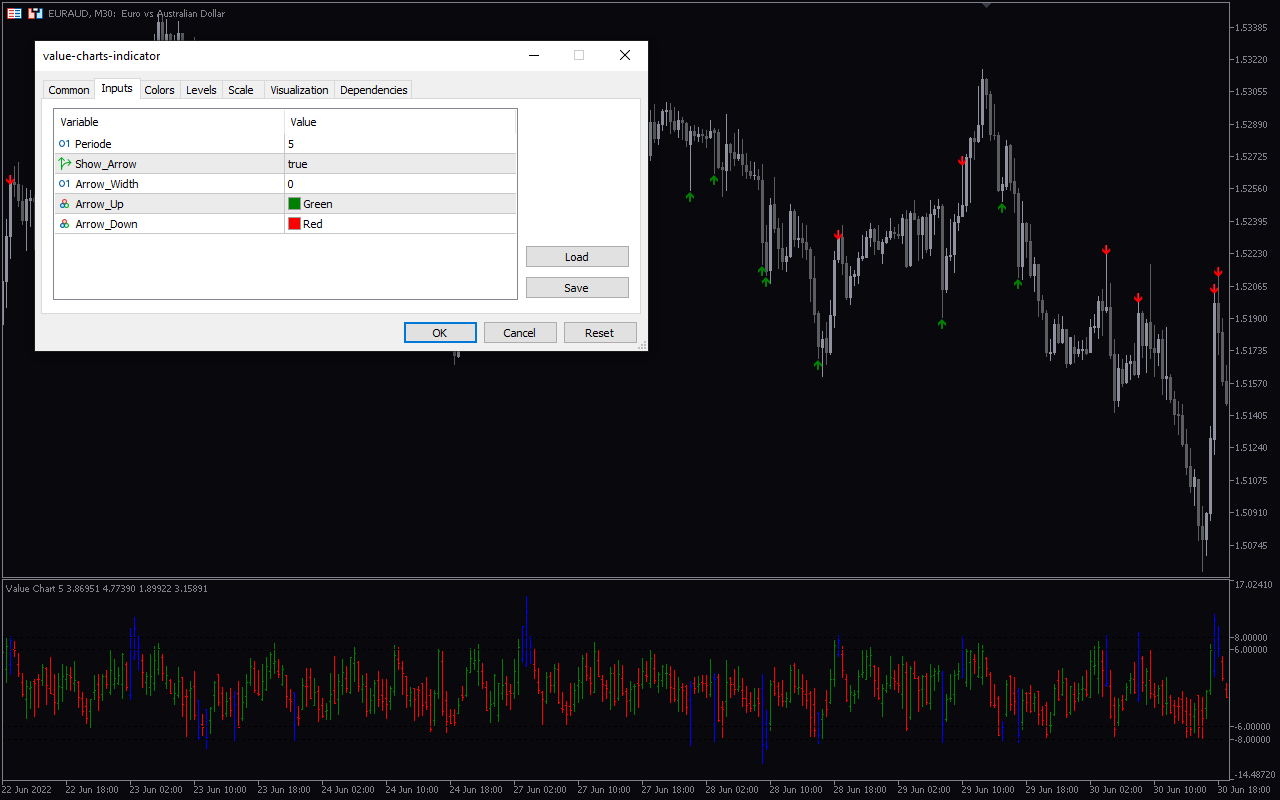This screenshot has width=1280, height=800.
Task: Click the Arrow_Down color type icon
Action: (x=65, y=224)
